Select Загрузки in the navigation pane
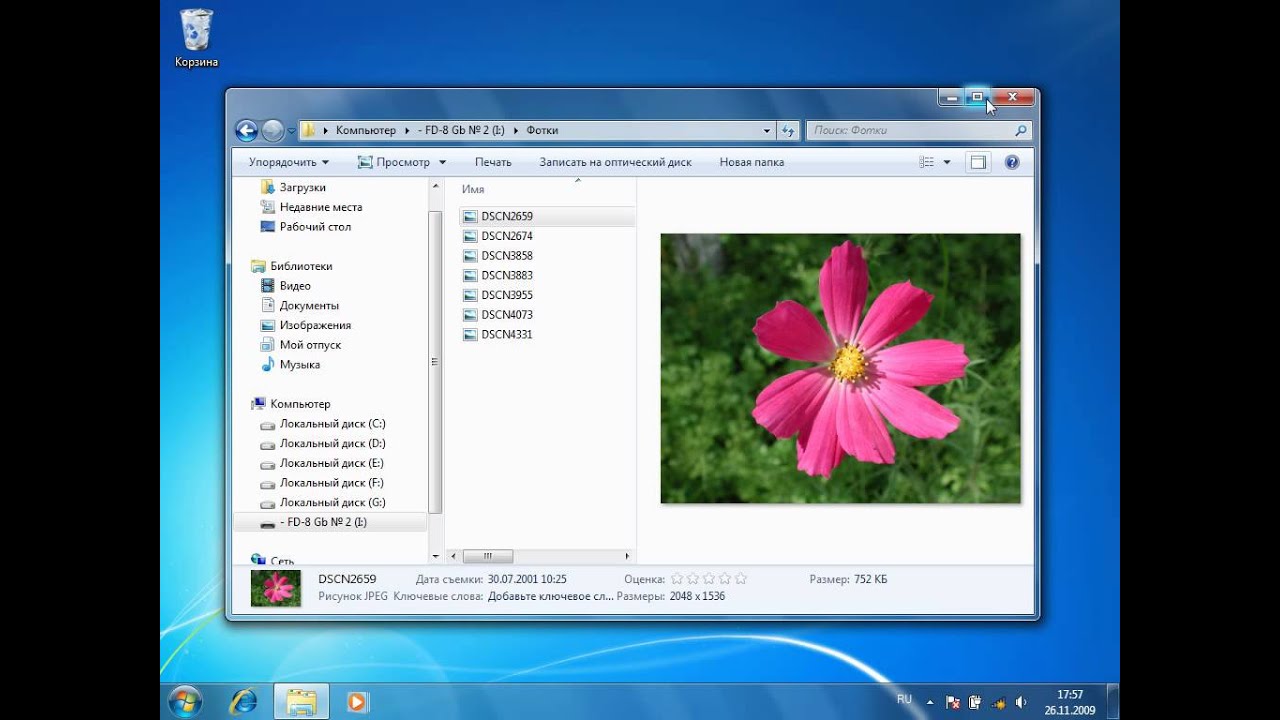This screenshot has height=720, width=1280. click(302, 187)
